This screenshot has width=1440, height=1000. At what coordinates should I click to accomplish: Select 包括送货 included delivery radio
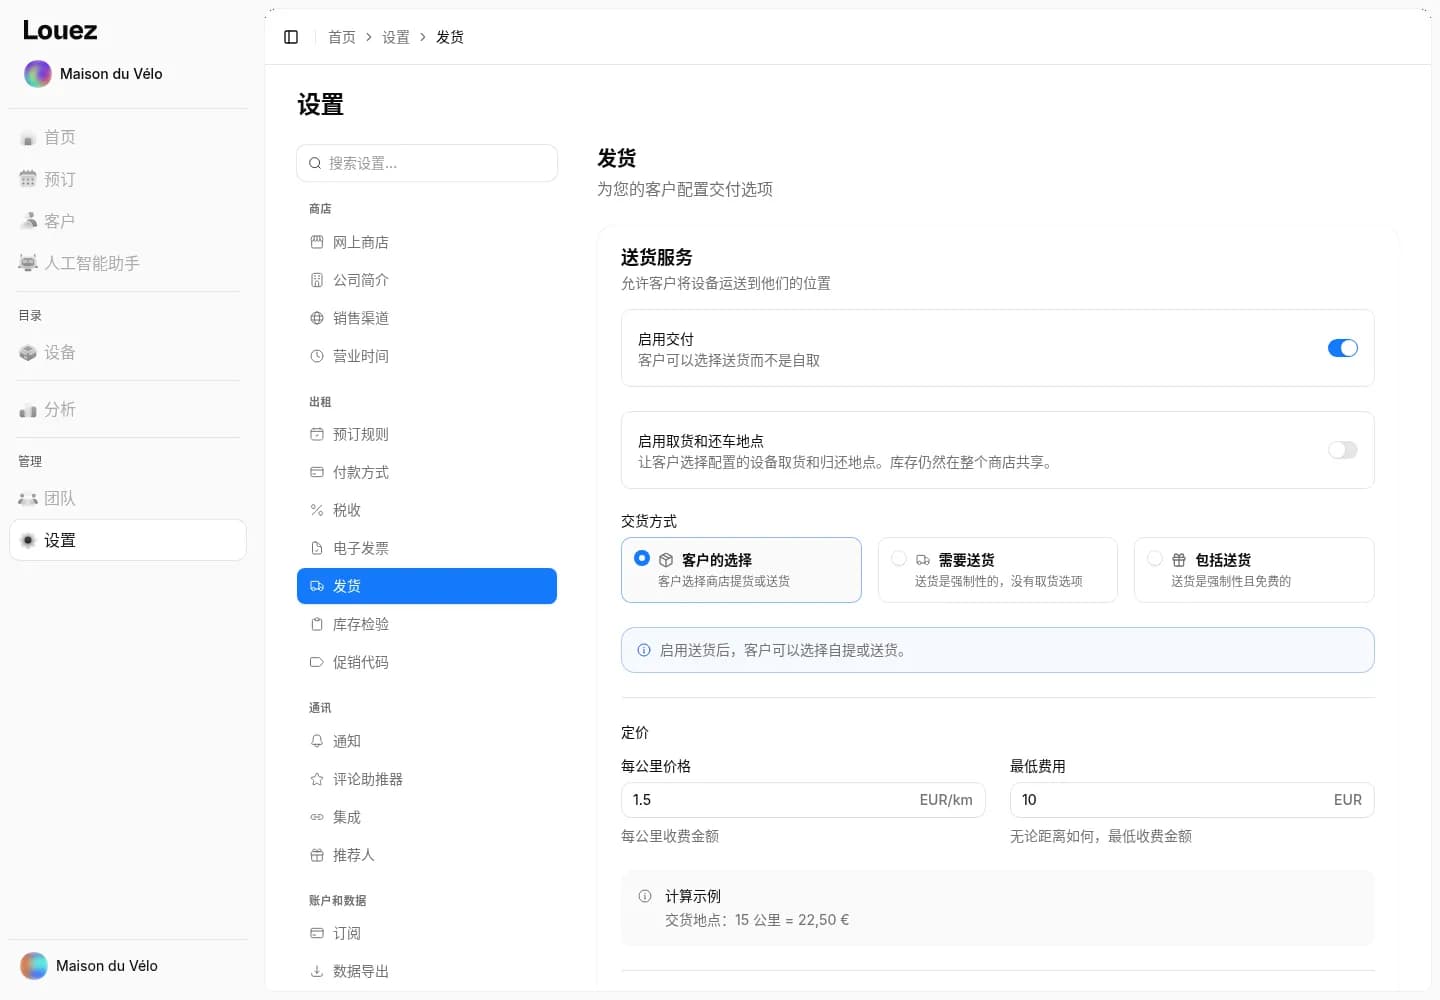[x=1154, y=559]
